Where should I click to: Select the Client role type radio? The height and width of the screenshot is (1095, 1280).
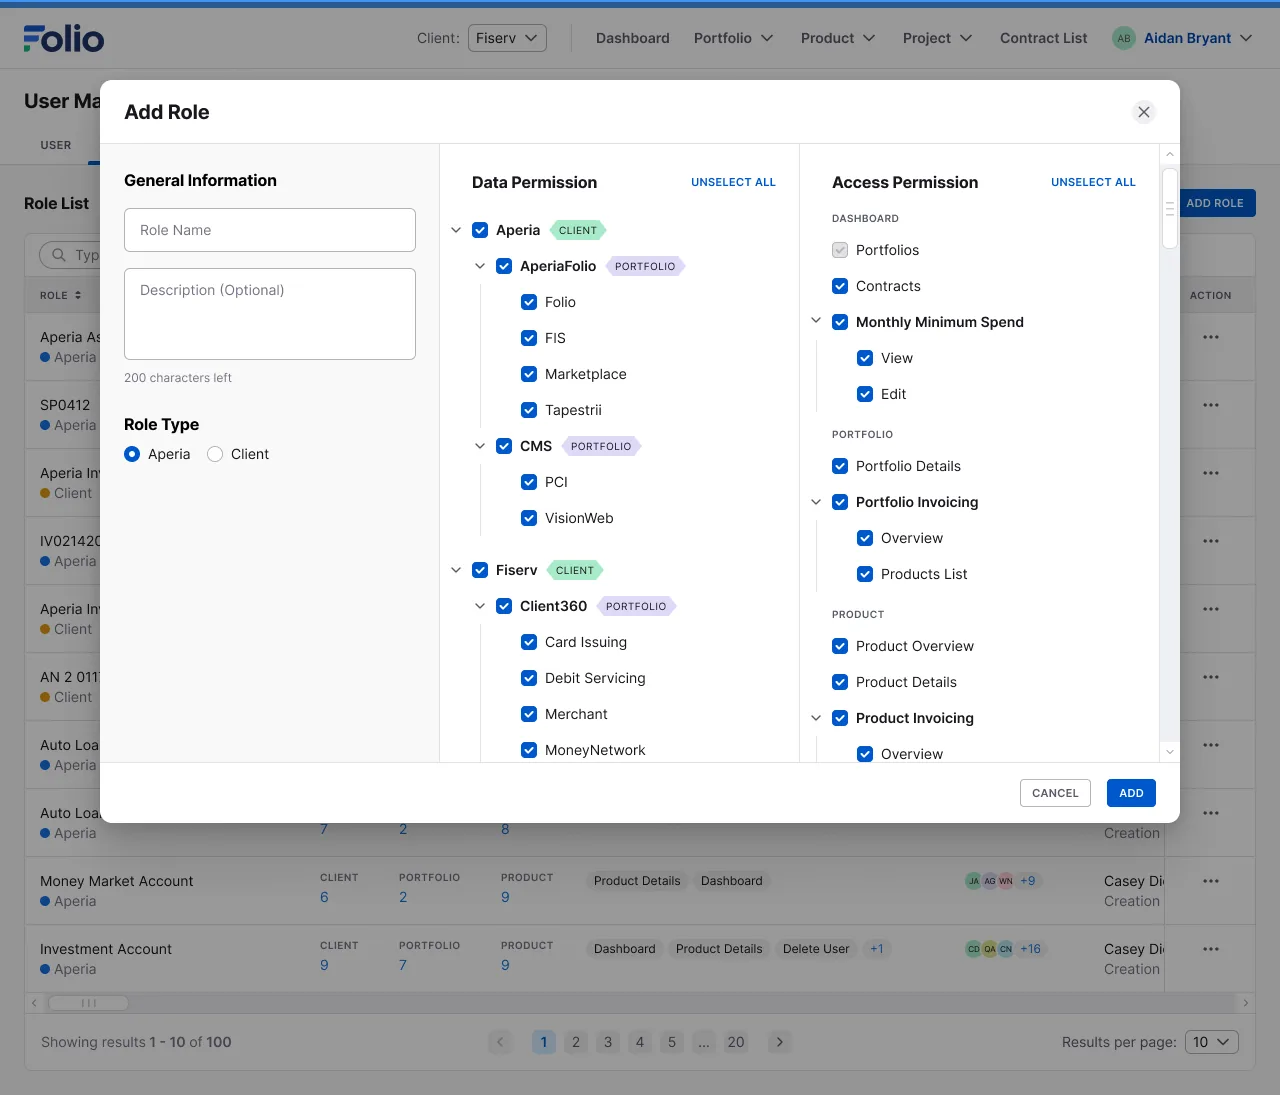(x=215, y=454)
